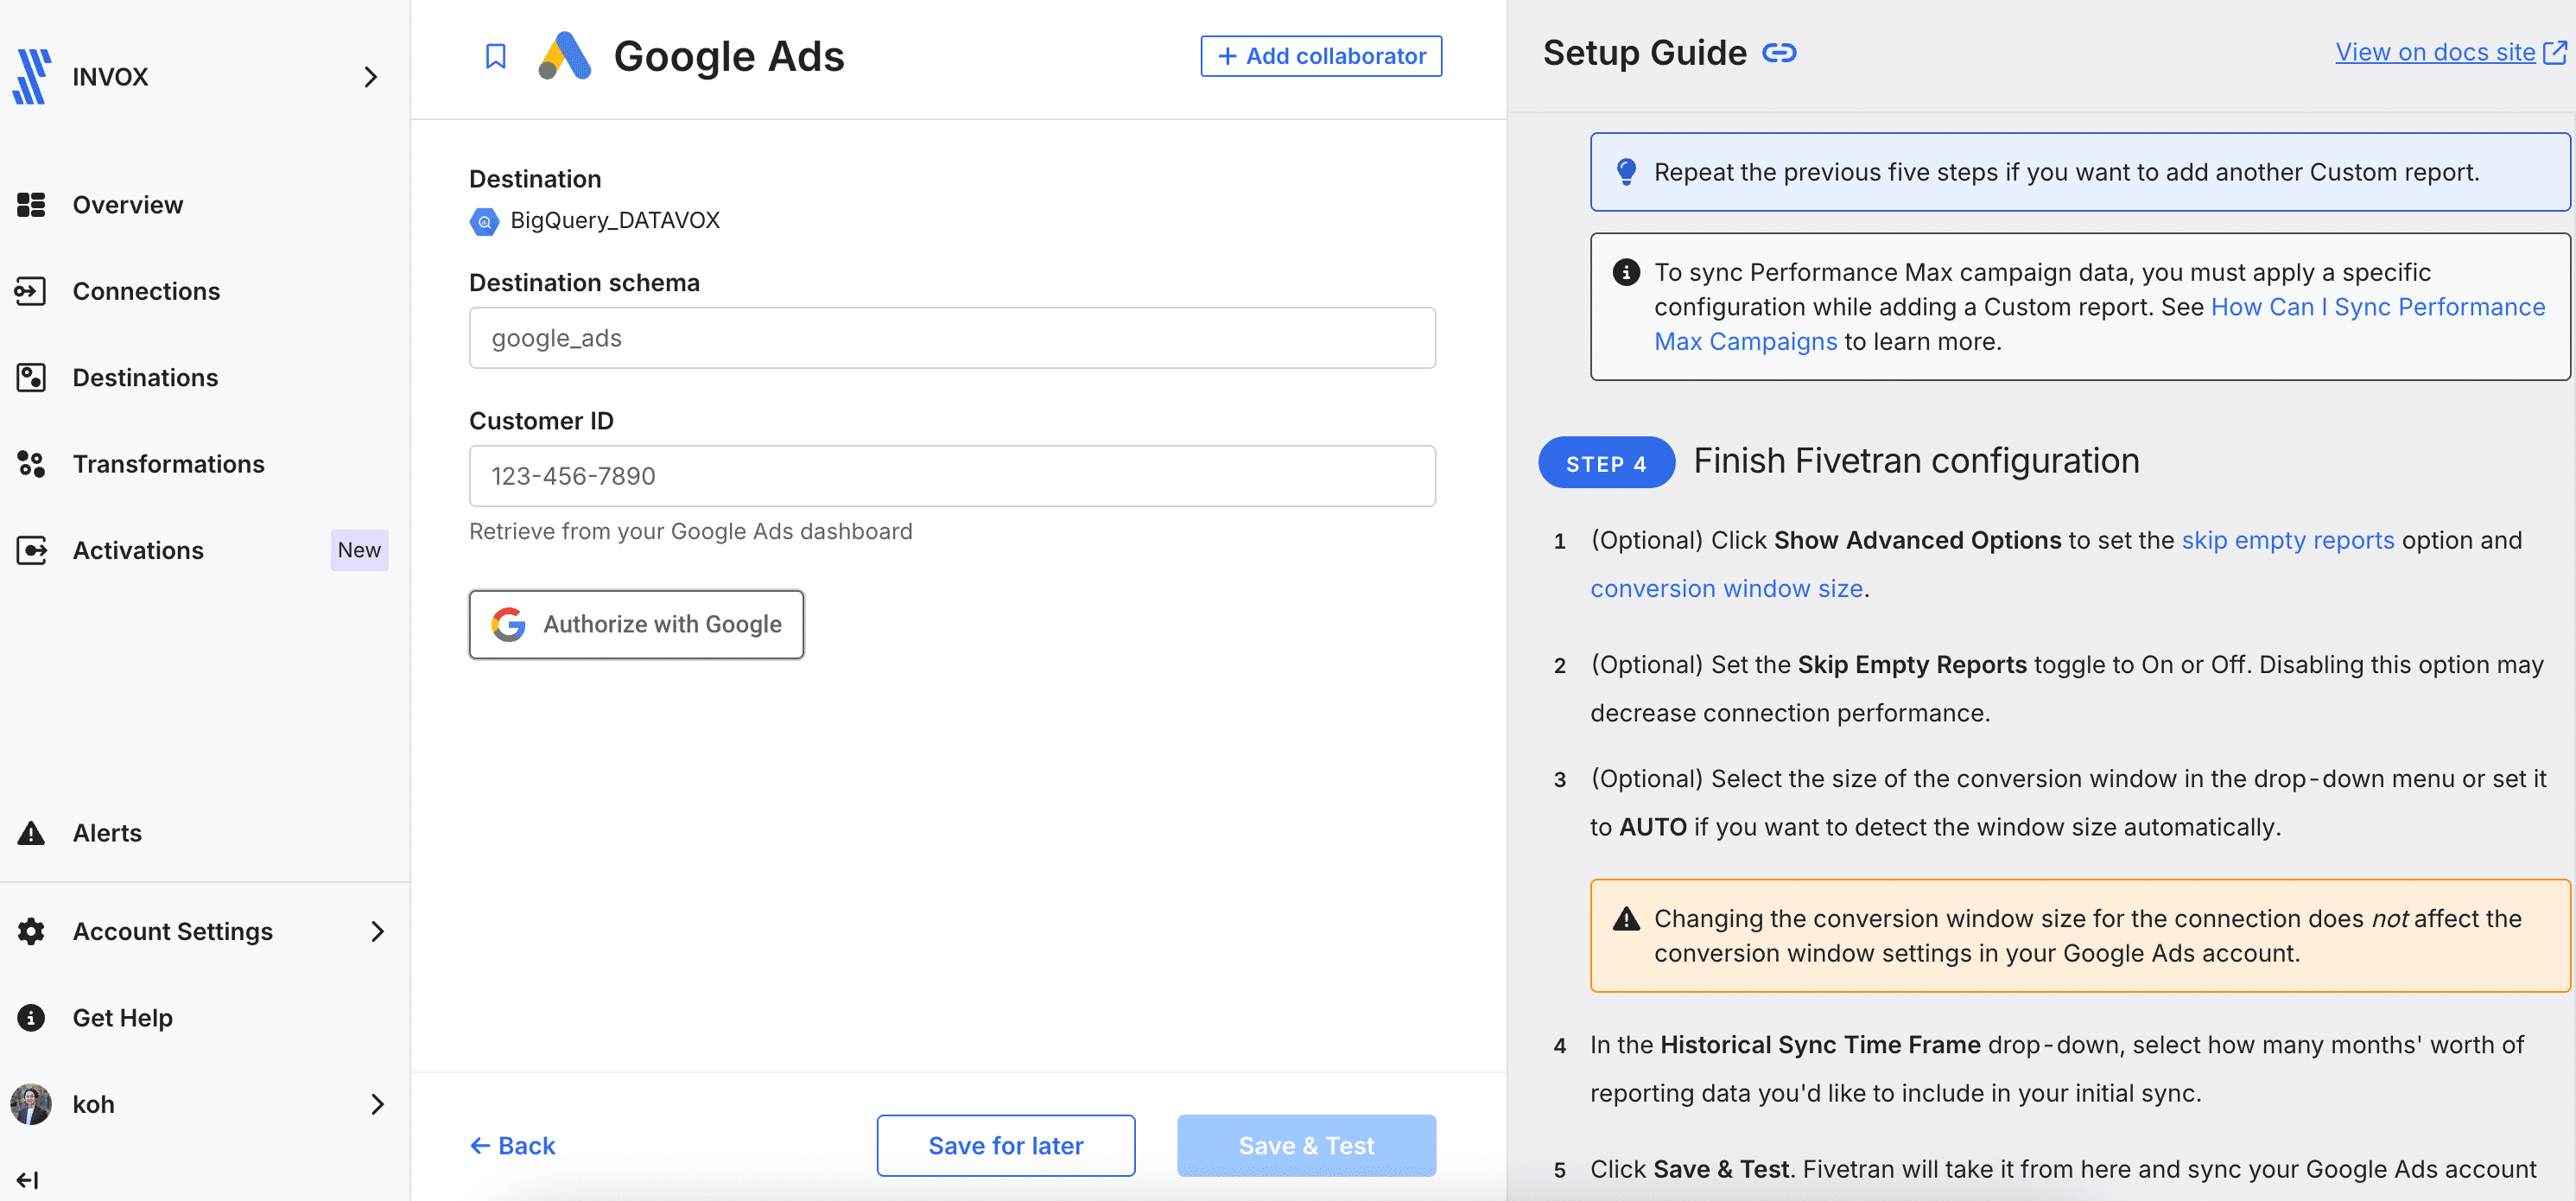Click the Alerts warning triangle icon

tap(31, 833)
